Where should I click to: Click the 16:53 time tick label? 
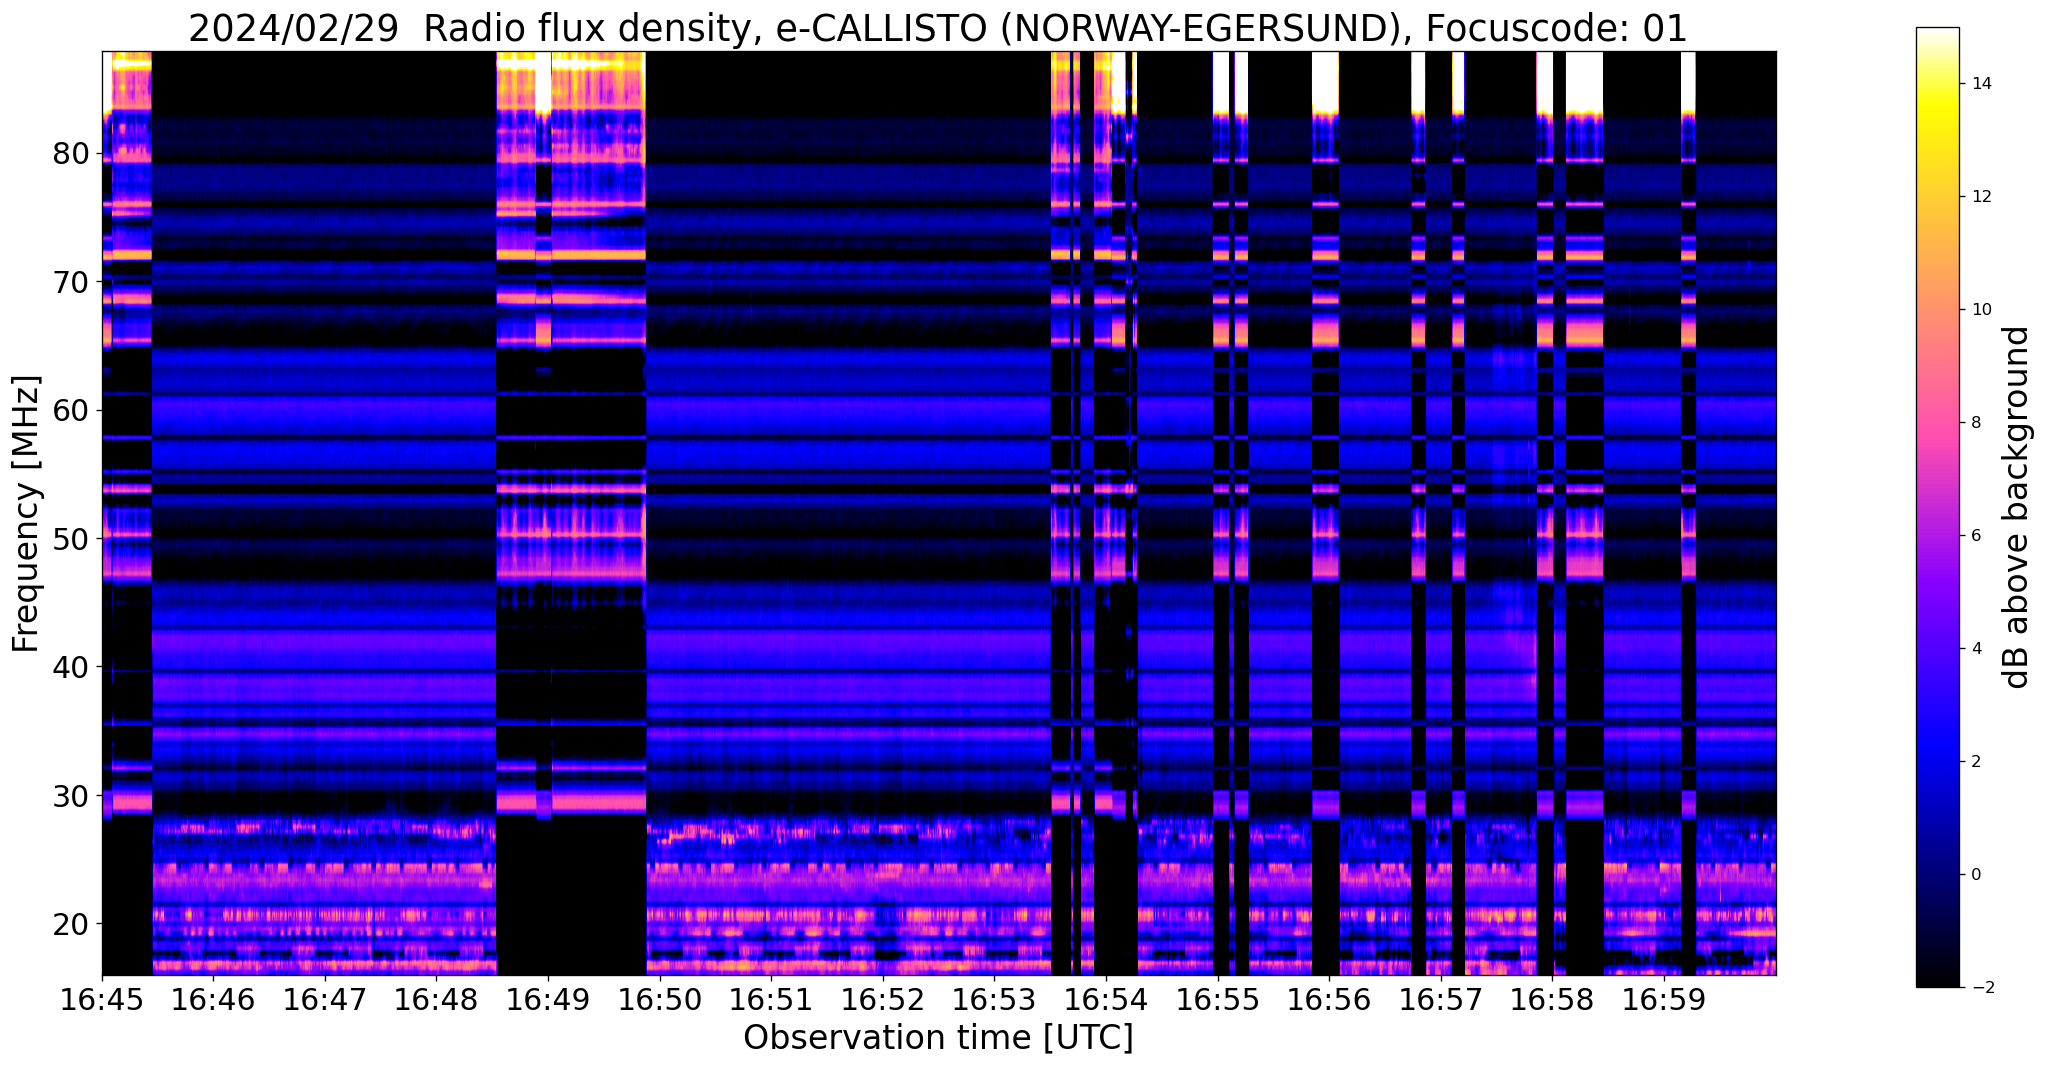coord(994,998)
